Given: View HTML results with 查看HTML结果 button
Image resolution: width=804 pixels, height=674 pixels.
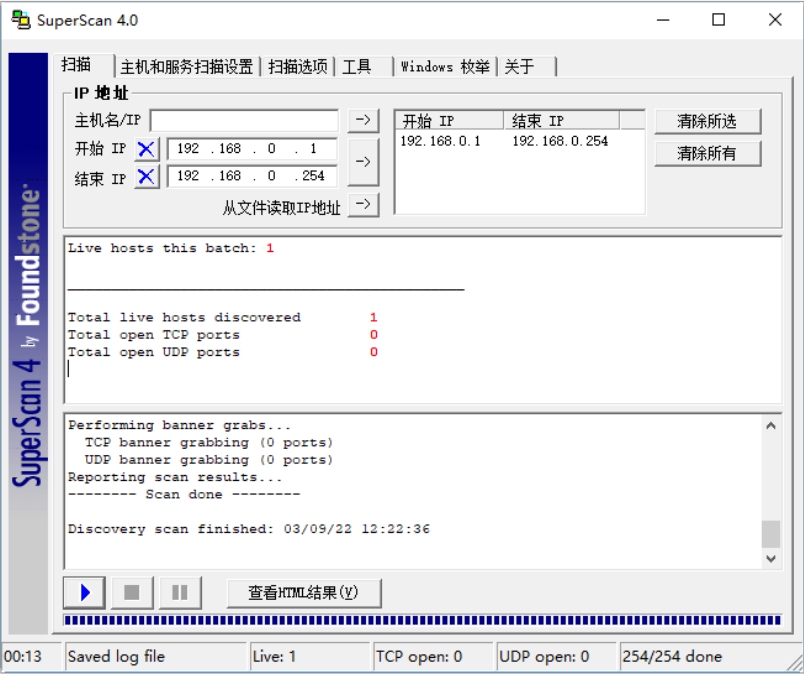Looking at the screenshot, I should point(303,592).
